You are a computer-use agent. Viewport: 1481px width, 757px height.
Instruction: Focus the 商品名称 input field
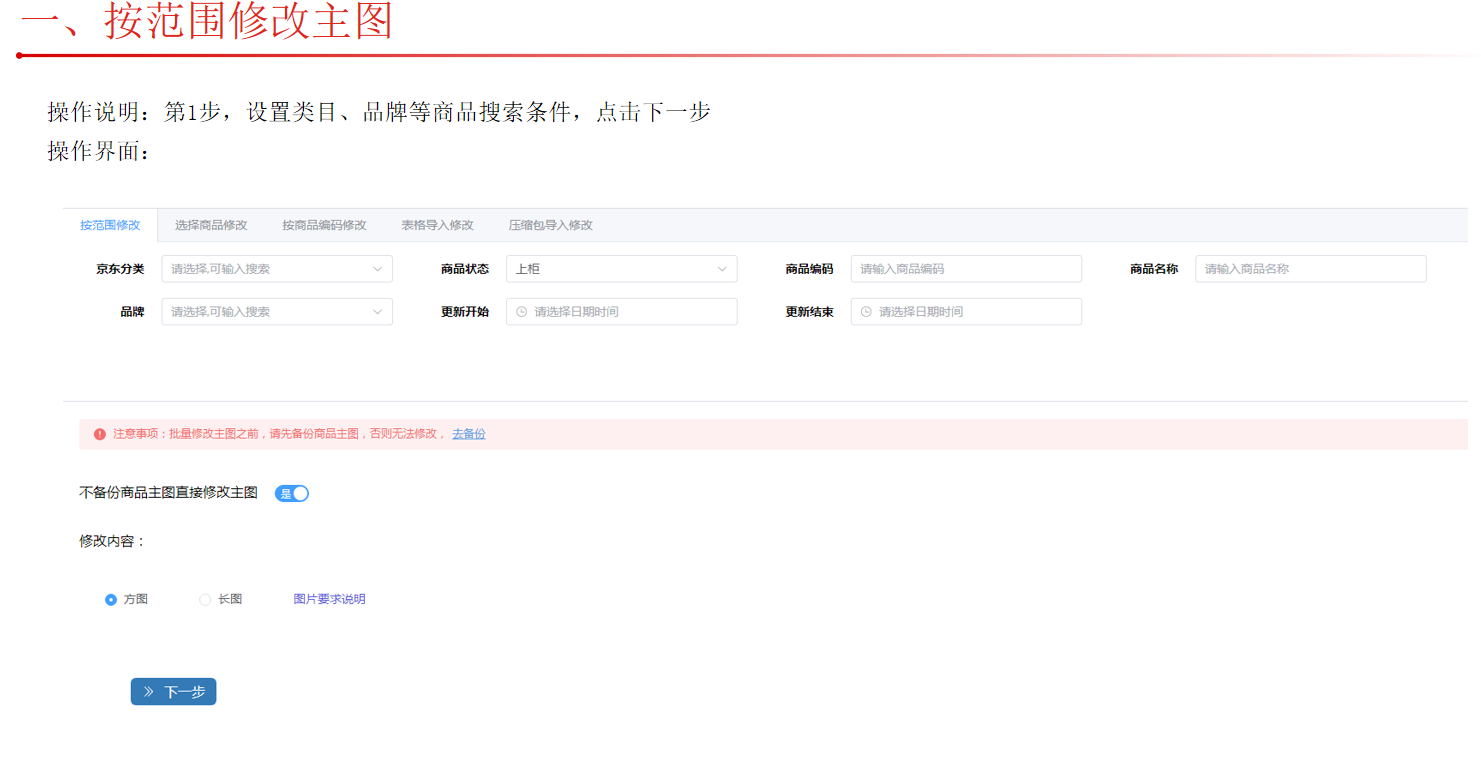tap(1310, 269)
